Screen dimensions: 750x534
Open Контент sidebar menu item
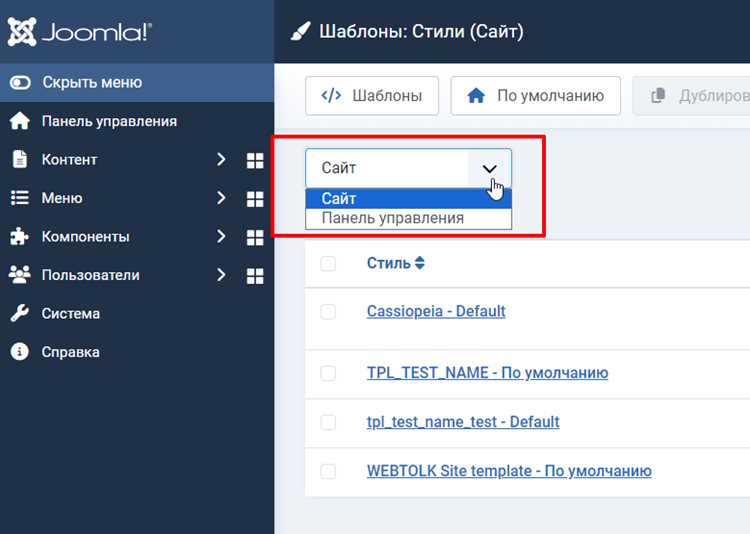pyautogui.click(x=69, y=159)
